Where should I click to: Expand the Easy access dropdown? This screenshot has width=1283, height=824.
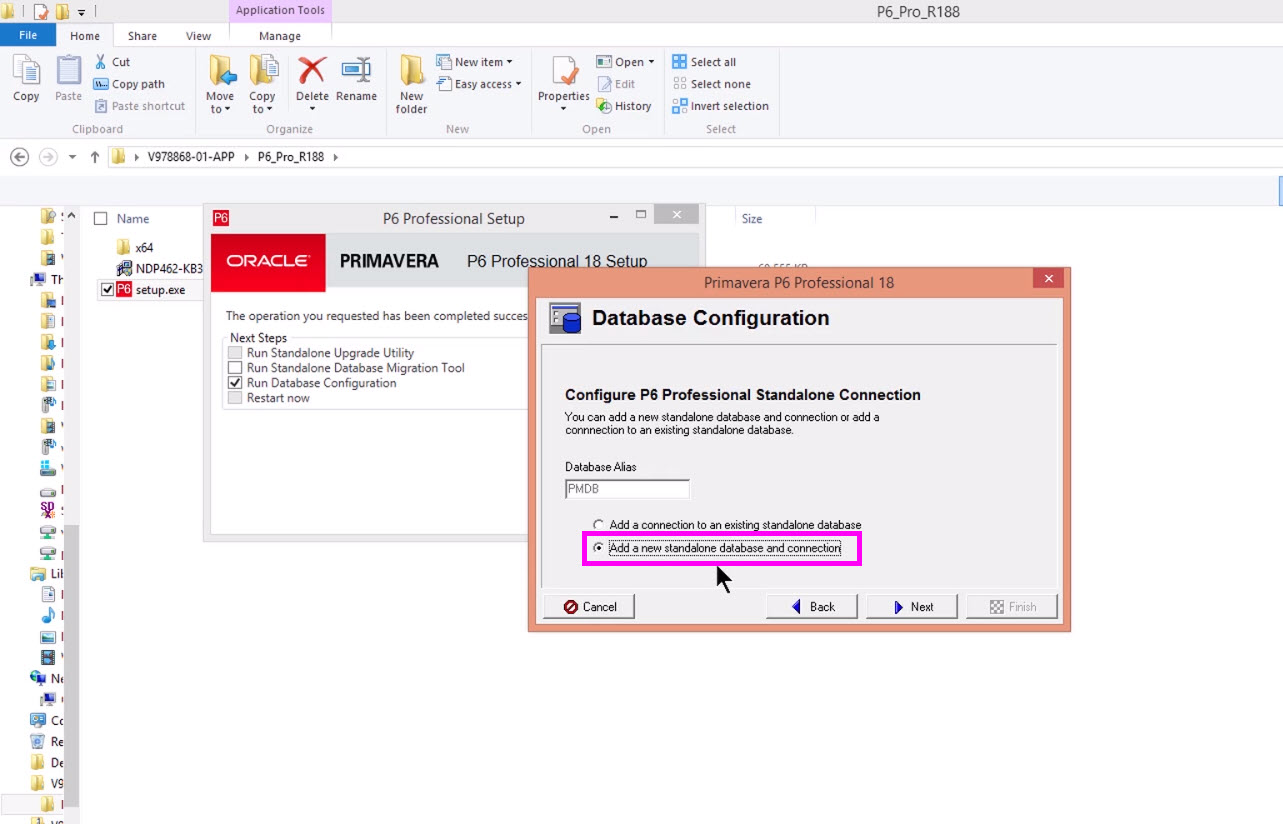(479, 84)
